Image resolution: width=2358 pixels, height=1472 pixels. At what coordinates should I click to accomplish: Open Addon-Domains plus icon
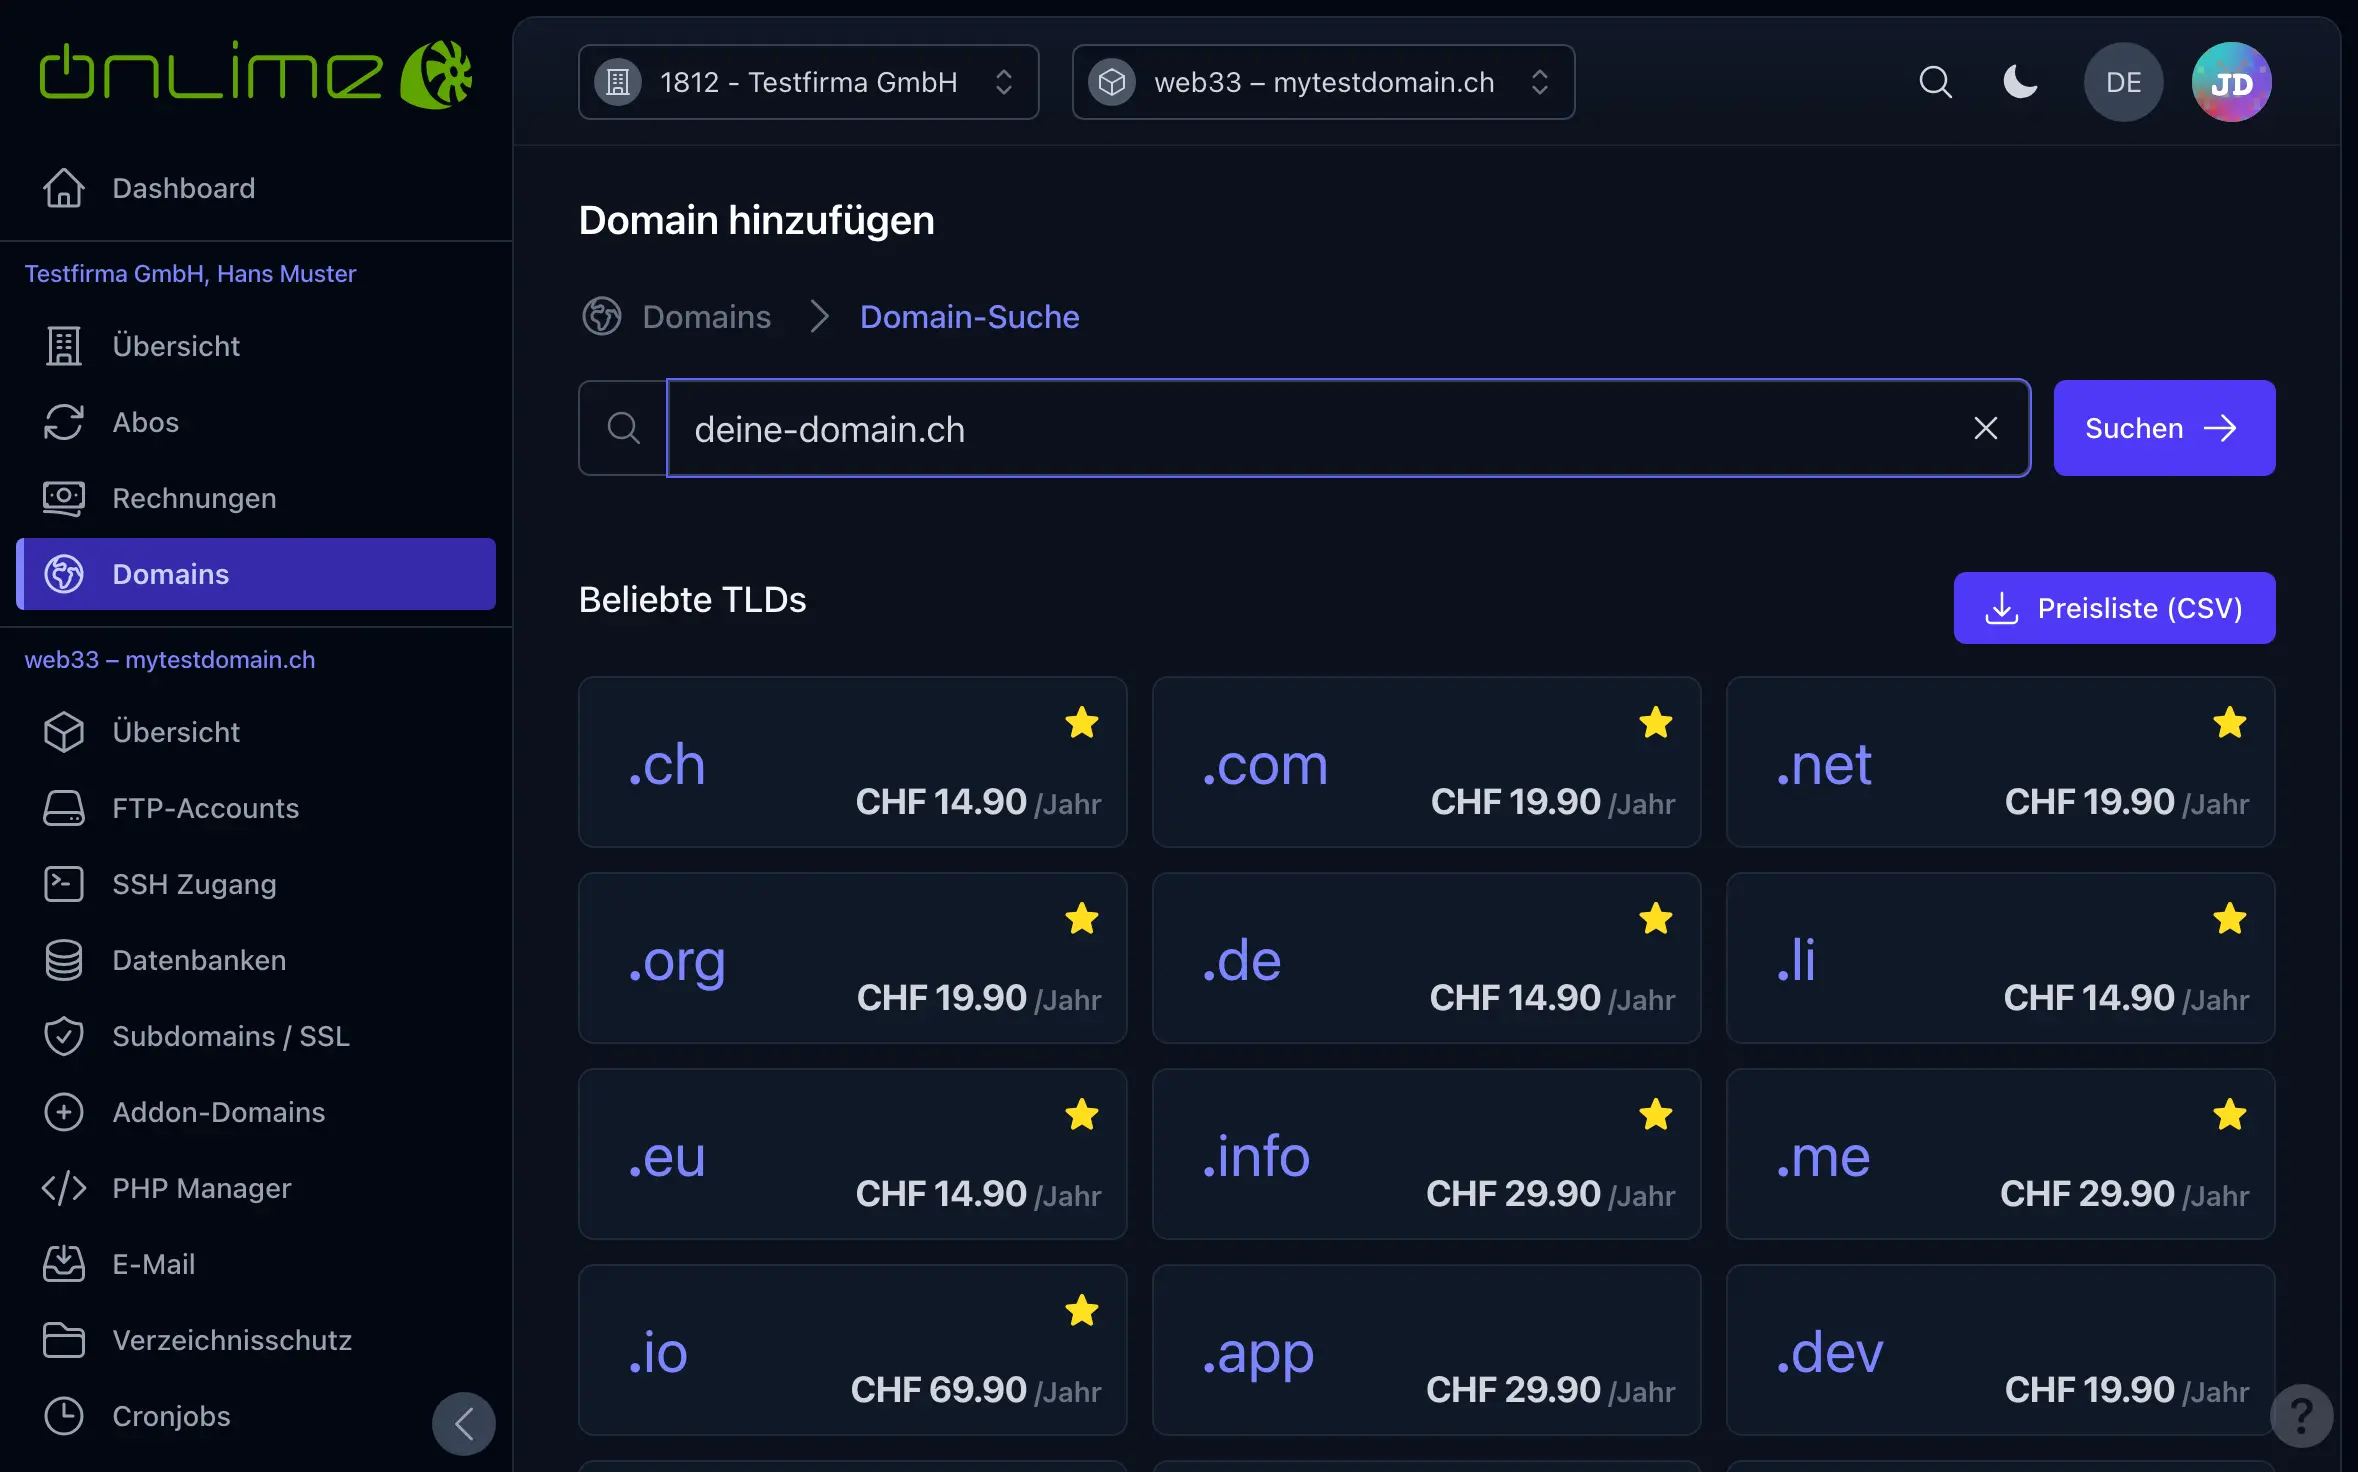pyautogui.click(x=64, y=1112)
